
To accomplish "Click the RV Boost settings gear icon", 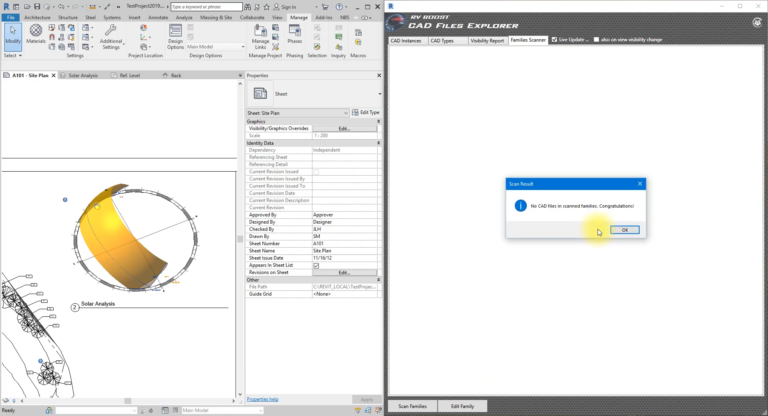I will tap(757, 23).
